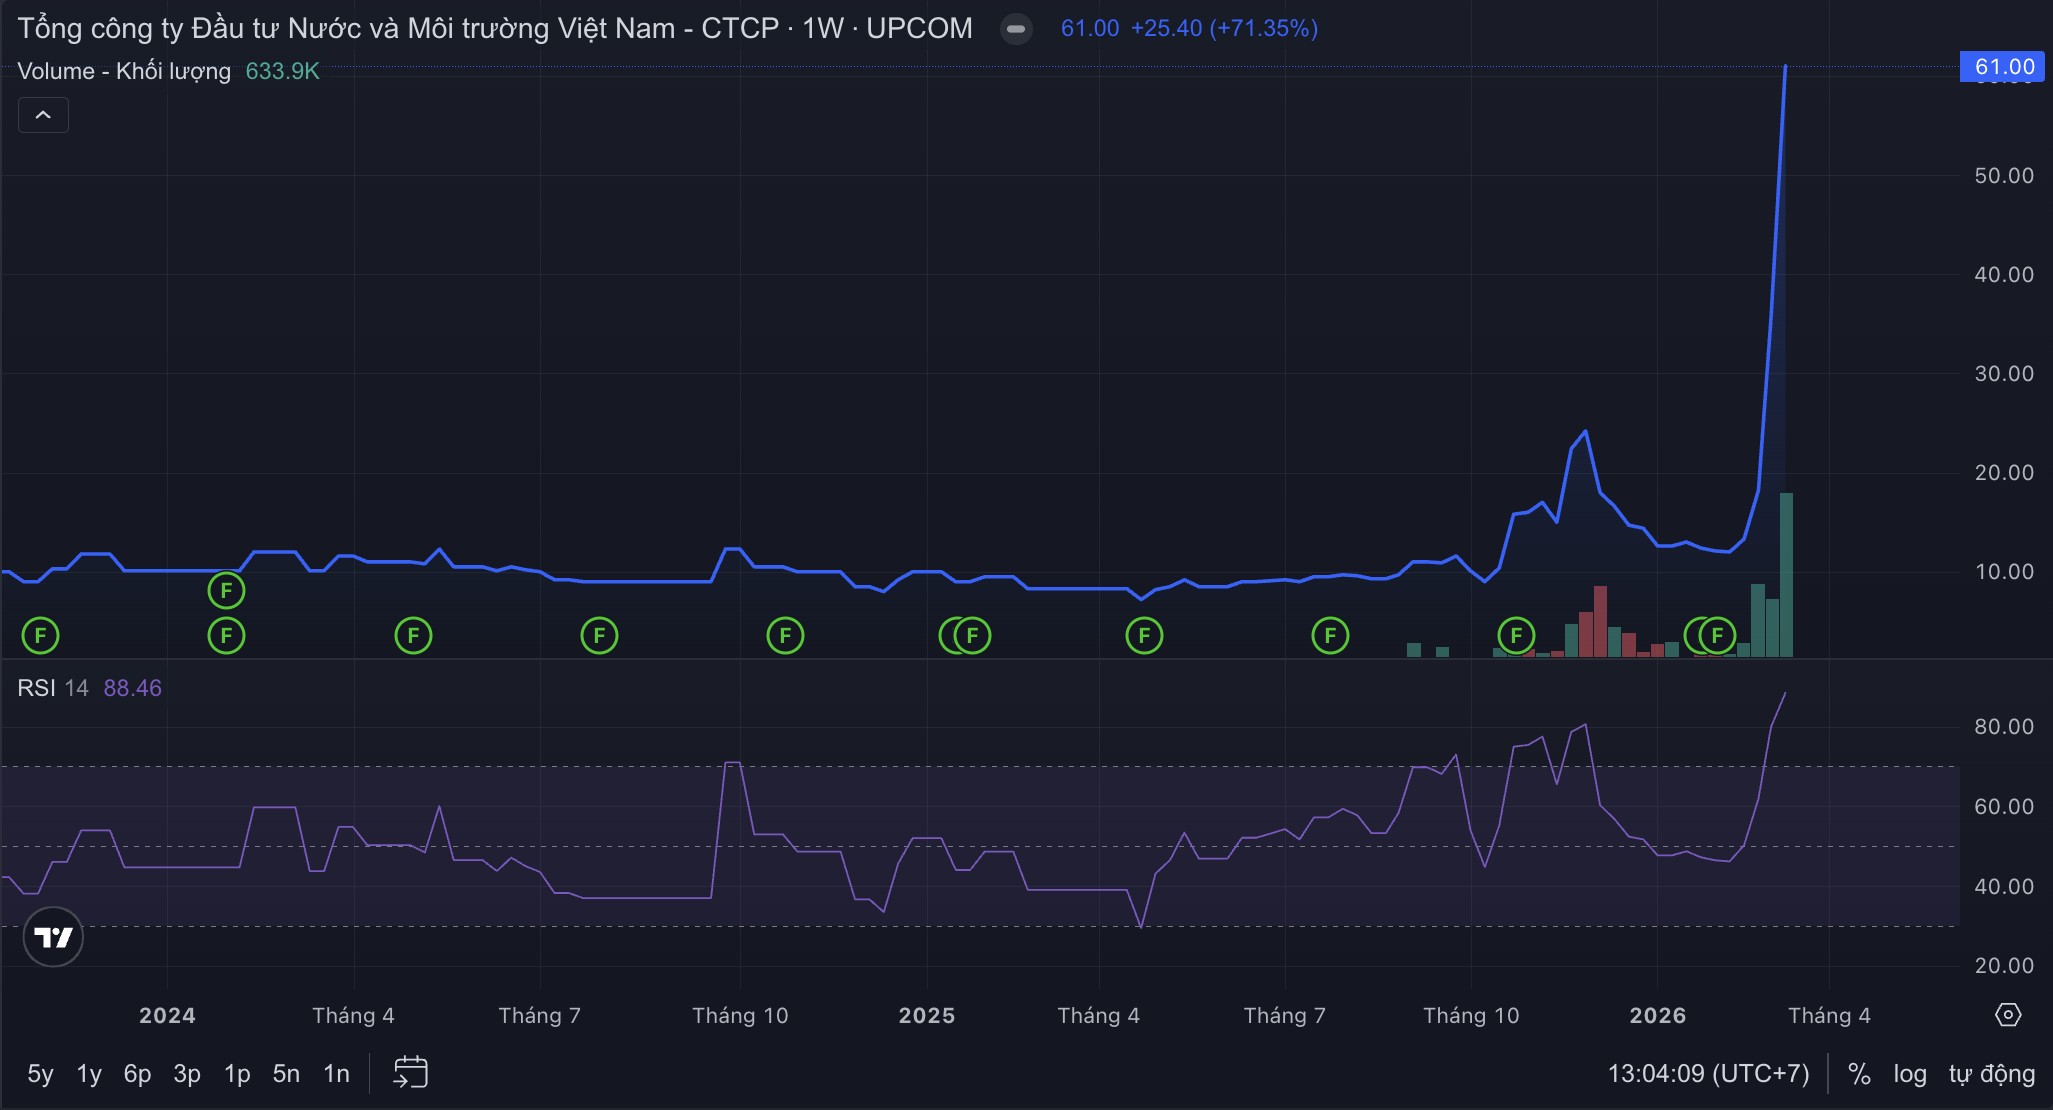2053x1110 pixels.
Task: Click the TradingView logo icon
Action: (53, 937)
